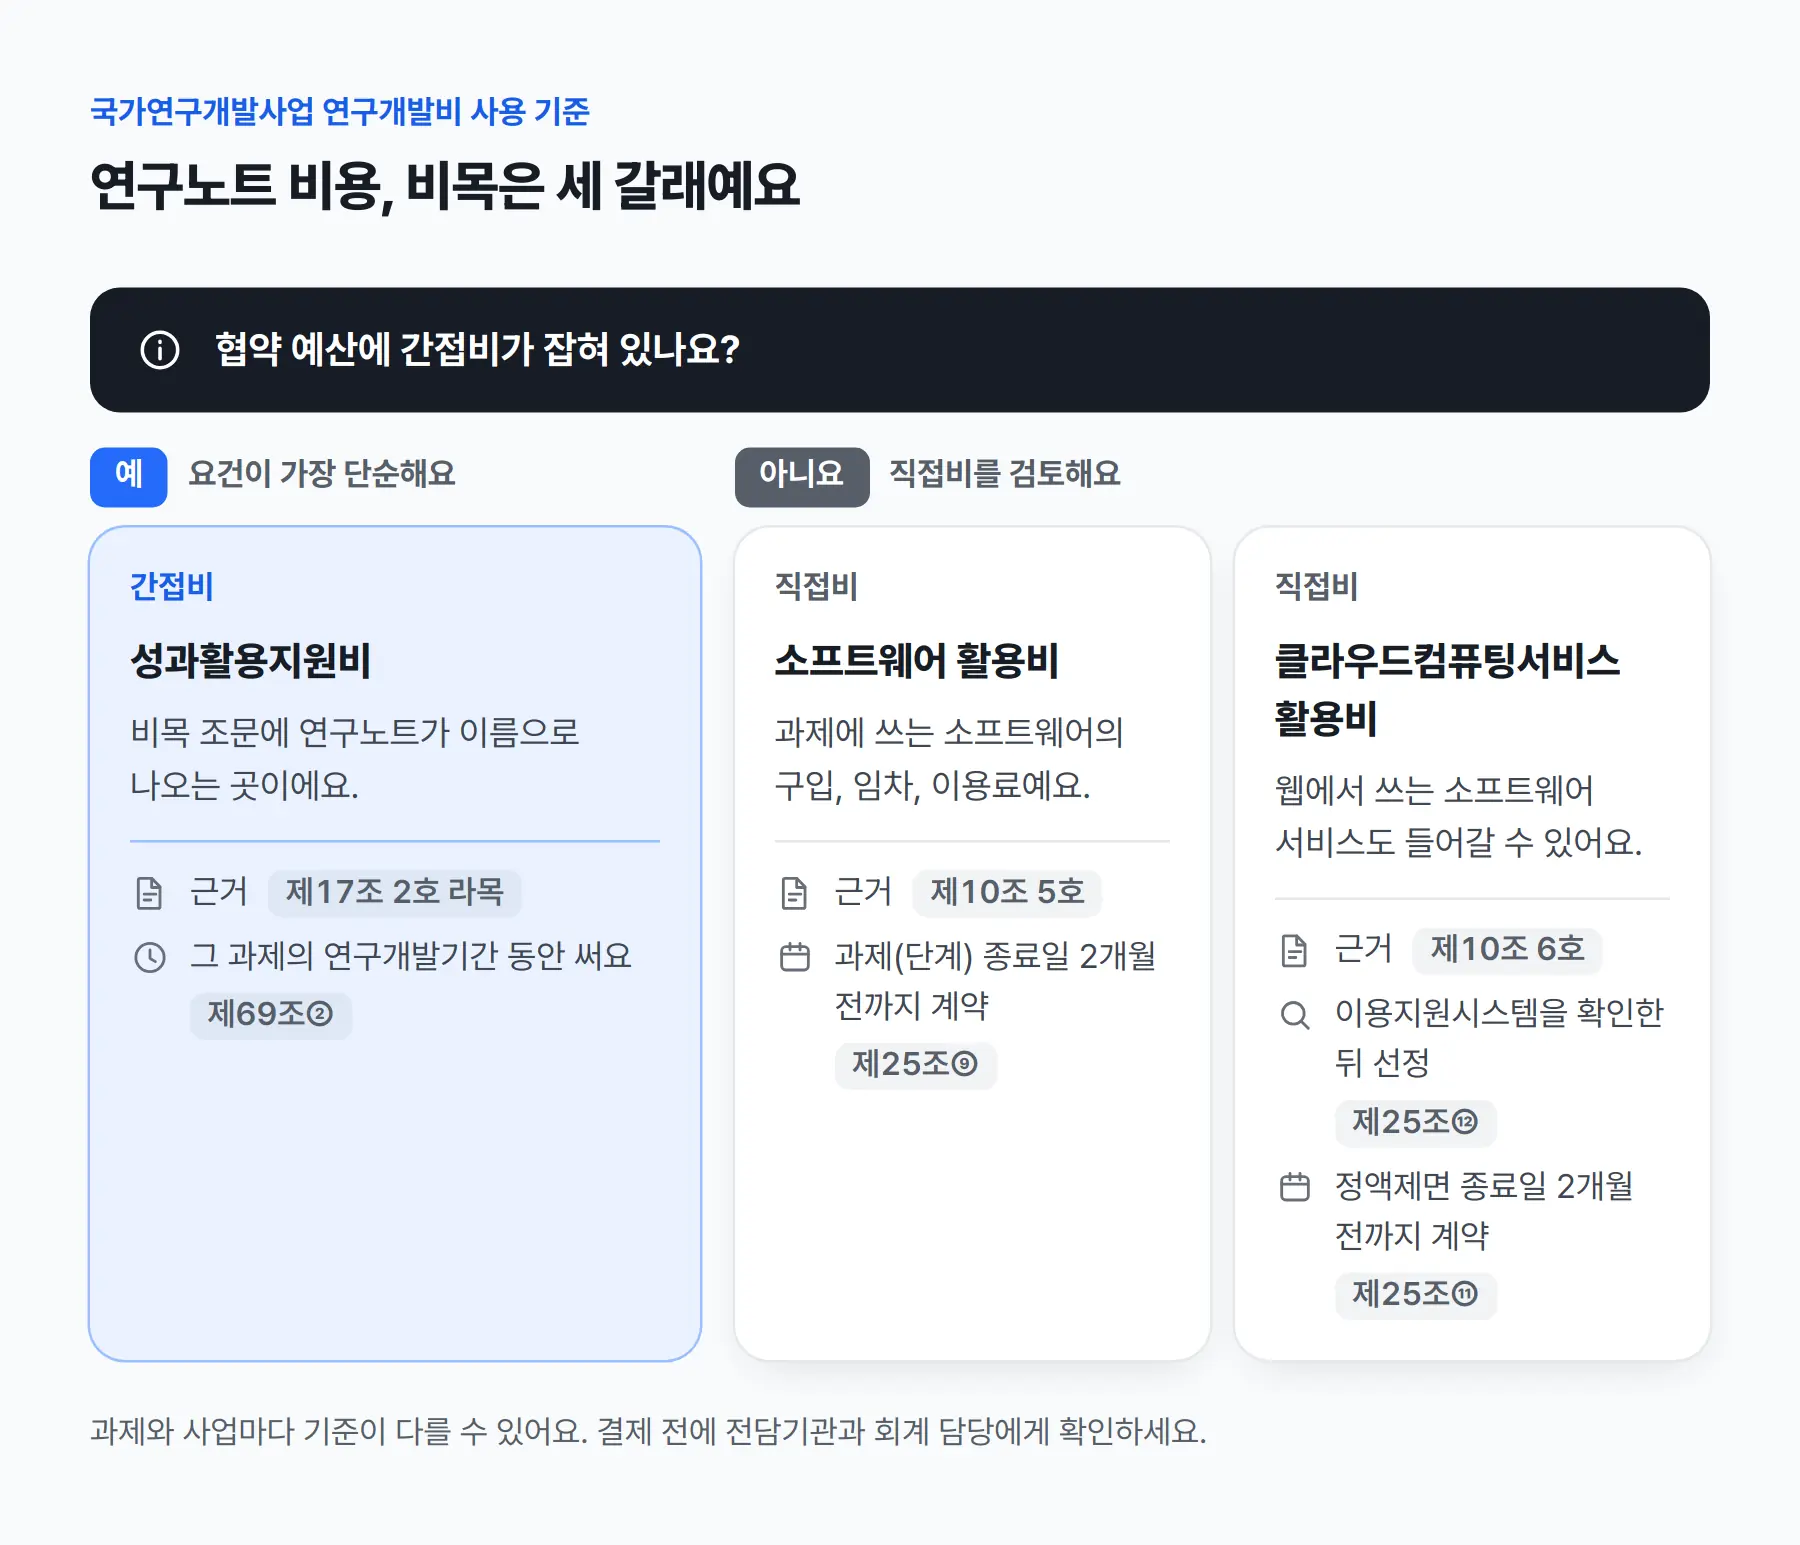Click document icon beside 제17조 2호 라목
The image size is (1800, 1545).
pos(149,893)
